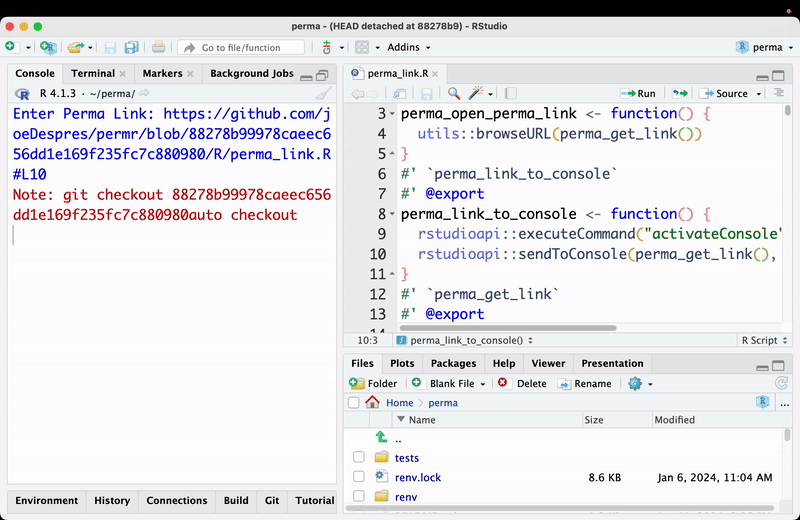Switch to the Plots tab
Image resolution: width=800 pixels, height=520 pixels.
(x=402, y=363)
